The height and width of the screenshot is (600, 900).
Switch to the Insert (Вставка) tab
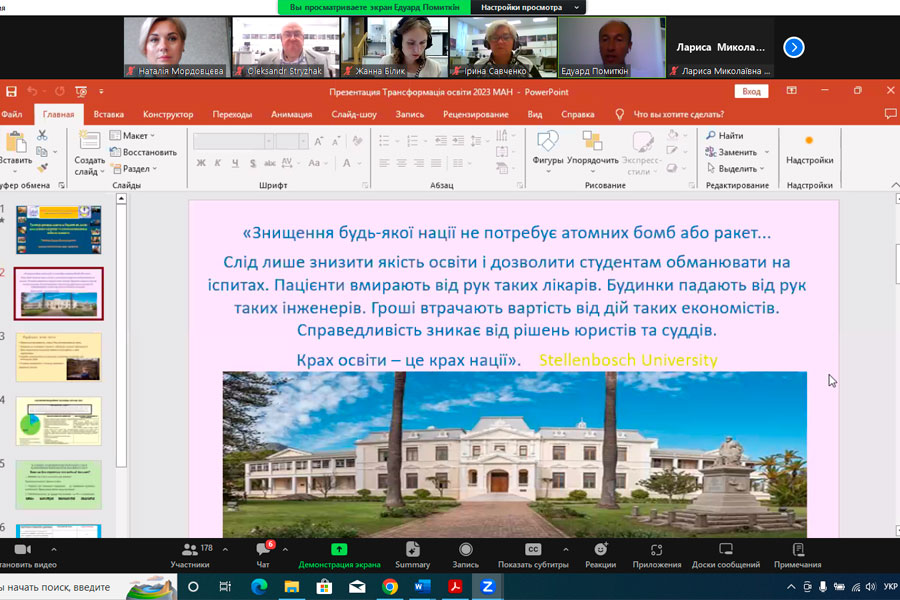108,114
